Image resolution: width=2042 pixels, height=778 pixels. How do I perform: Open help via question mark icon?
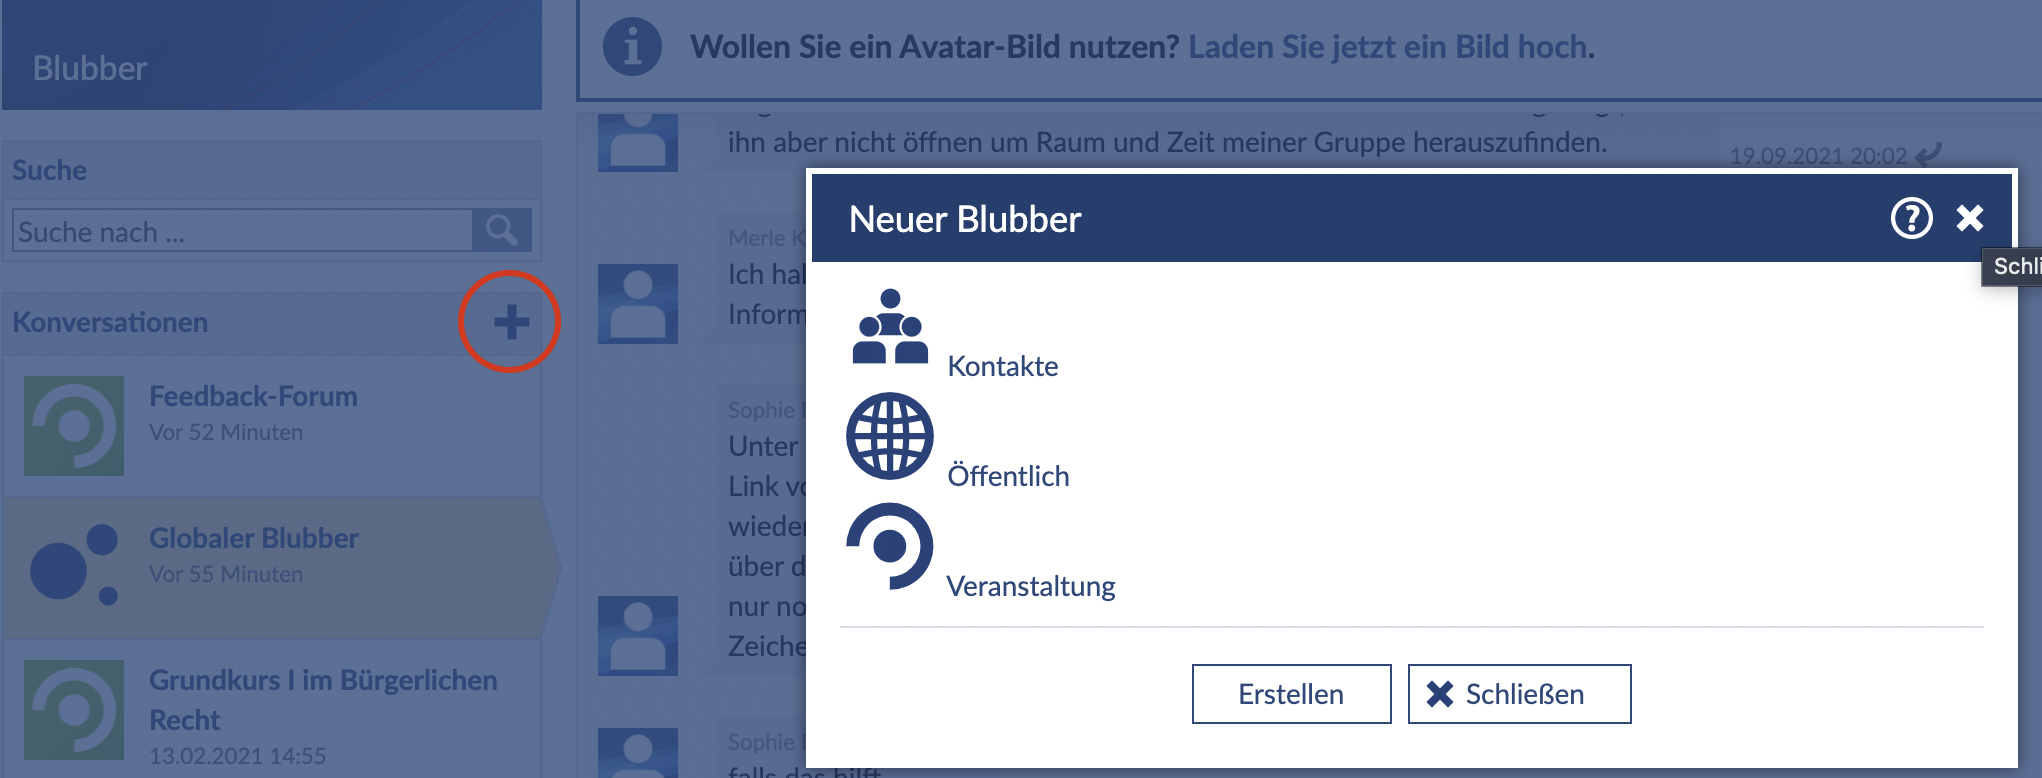click(1911, 218)
